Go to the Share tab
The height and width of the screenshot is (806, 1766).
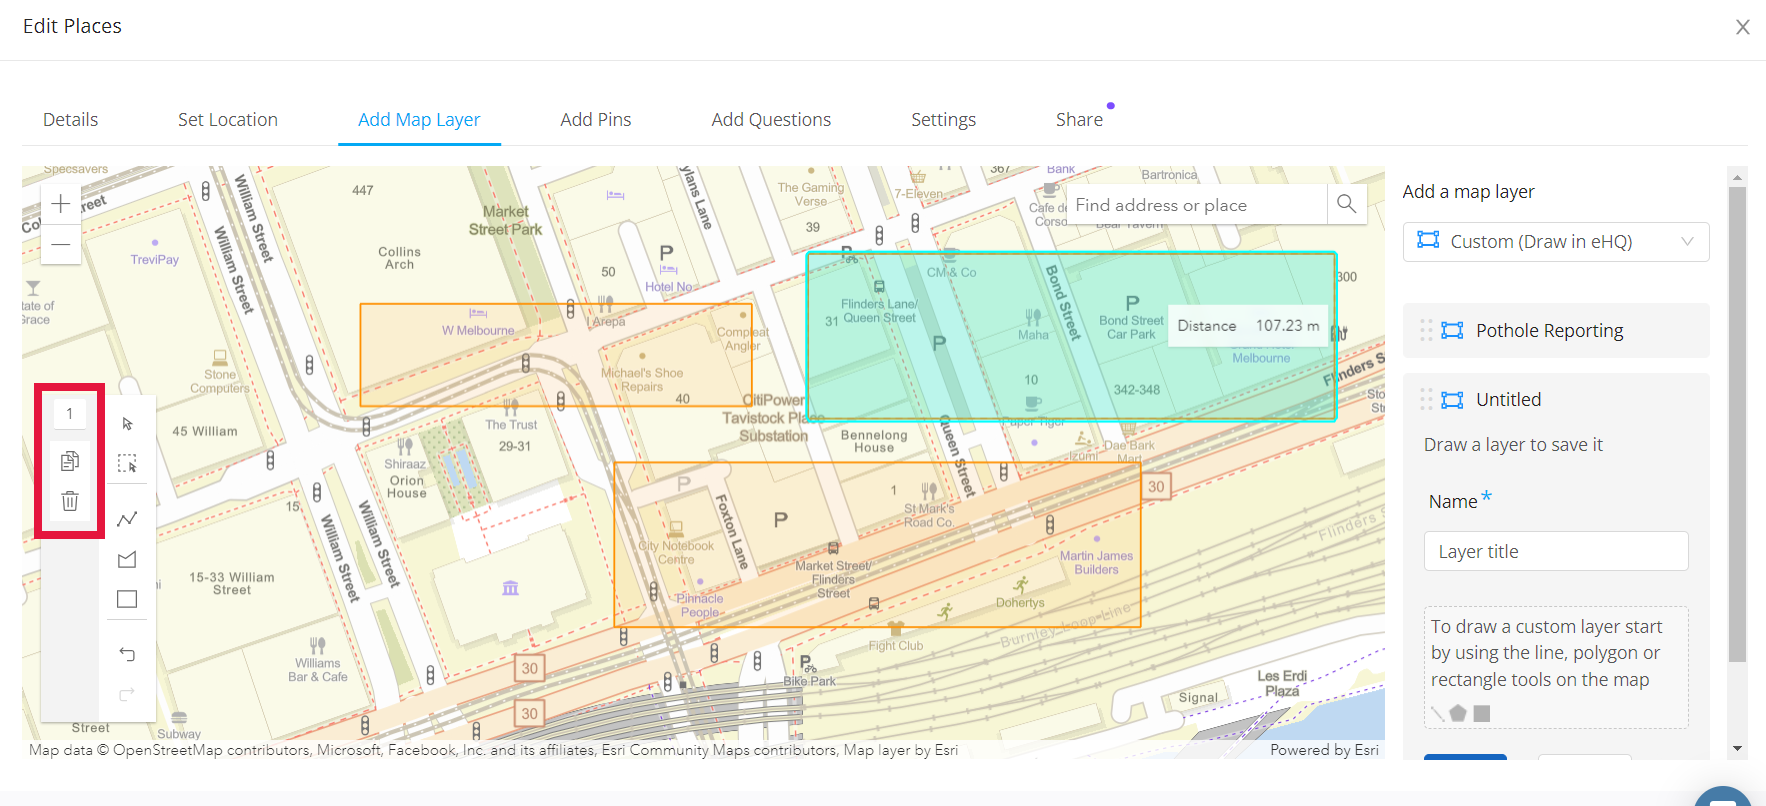click(x=1080, y=119)
